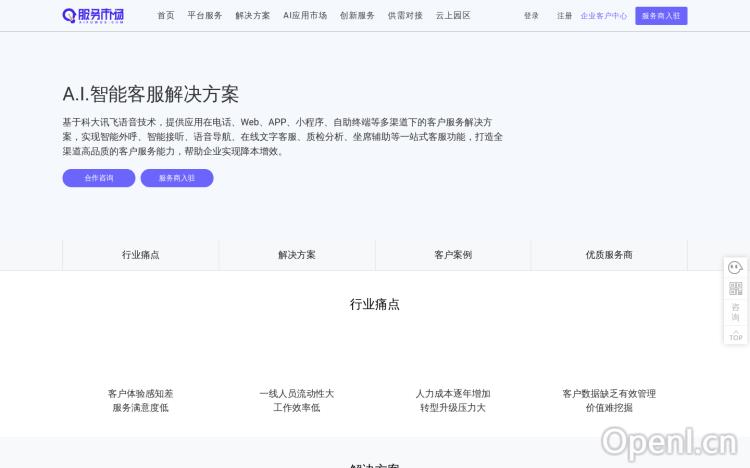Expand the 解决方案 navigation menu
The height and width of the screenshot is (468, 750).
coord(252,16)
